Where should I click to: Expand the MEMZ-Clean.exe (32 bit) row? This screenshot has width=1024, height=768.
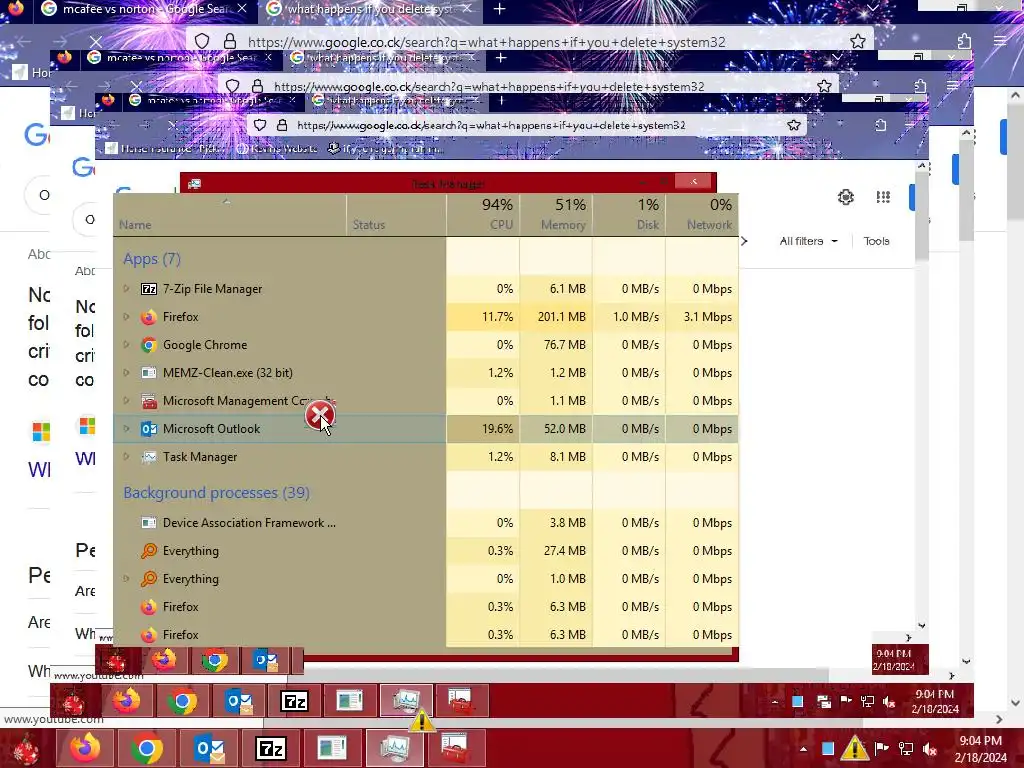126,372
